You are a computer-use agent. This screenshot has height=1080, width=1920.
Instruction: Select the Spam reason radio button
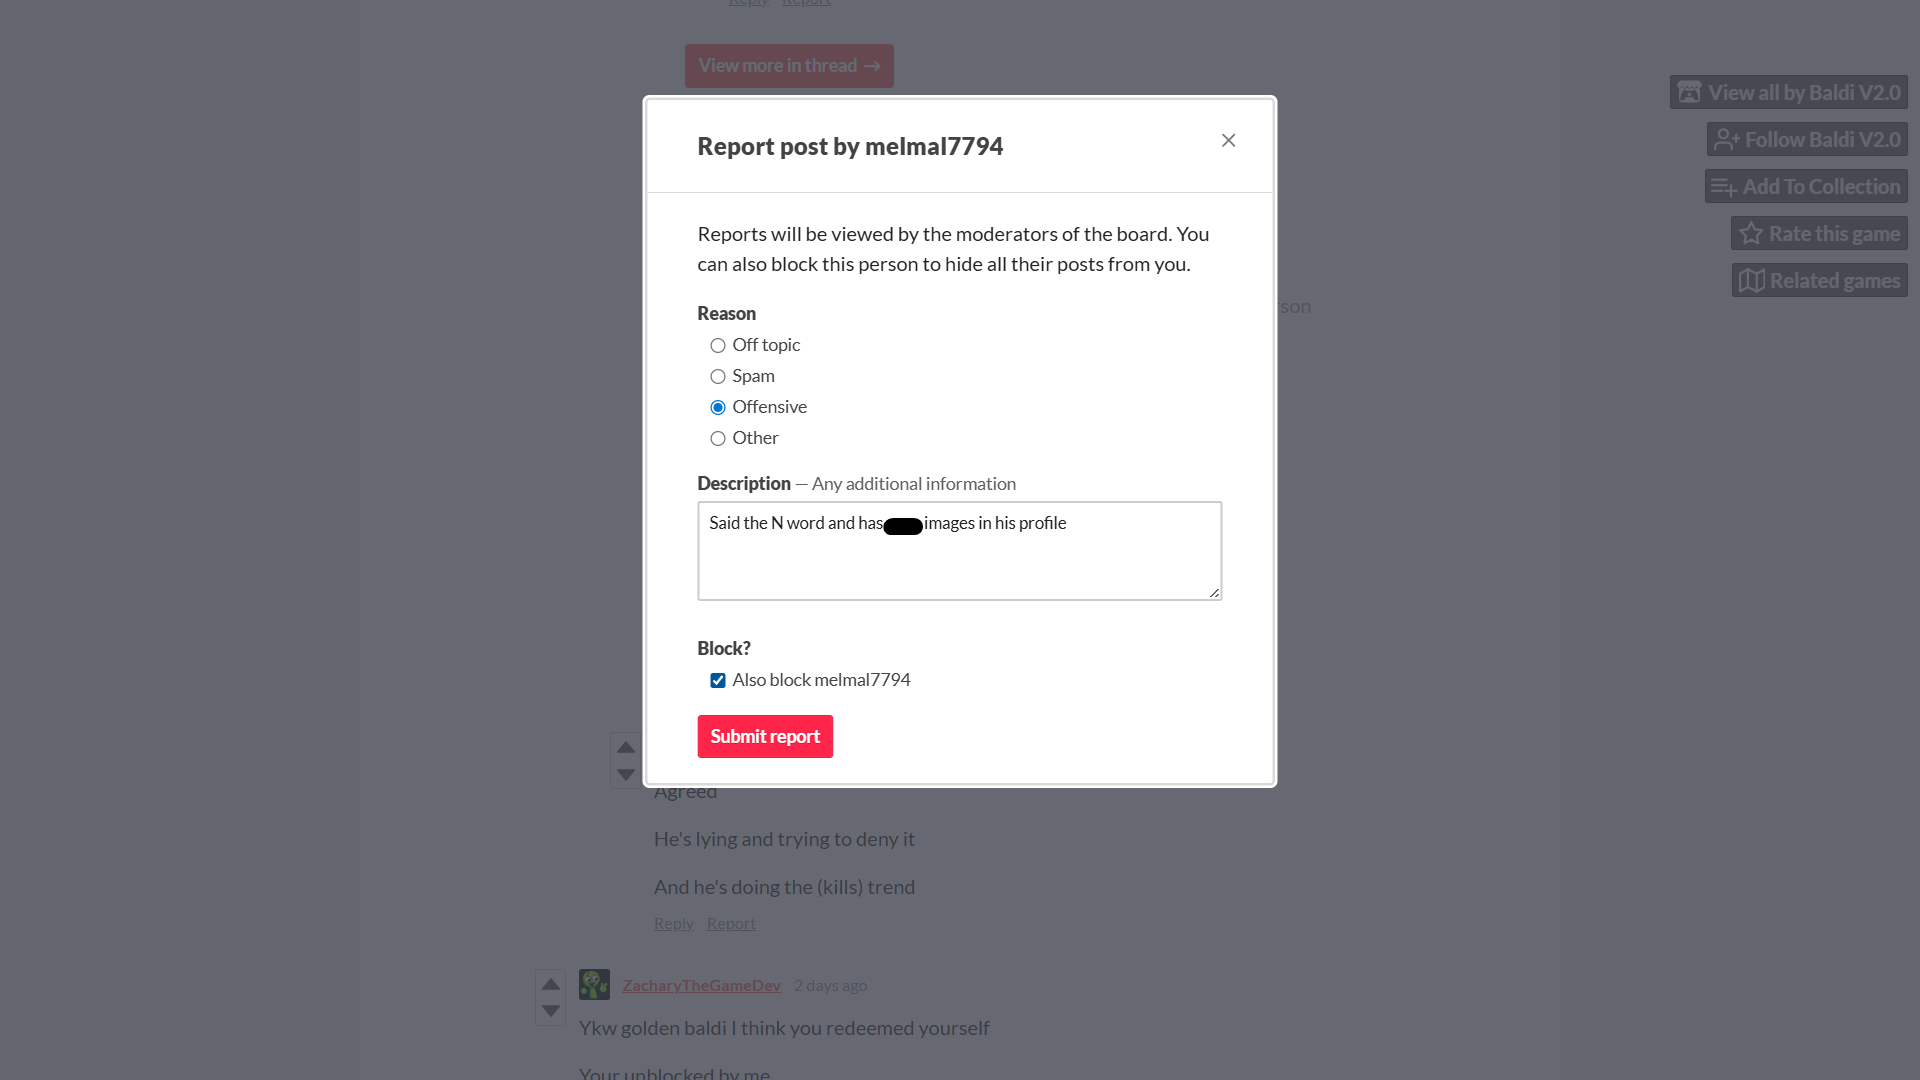click(718, 377)
